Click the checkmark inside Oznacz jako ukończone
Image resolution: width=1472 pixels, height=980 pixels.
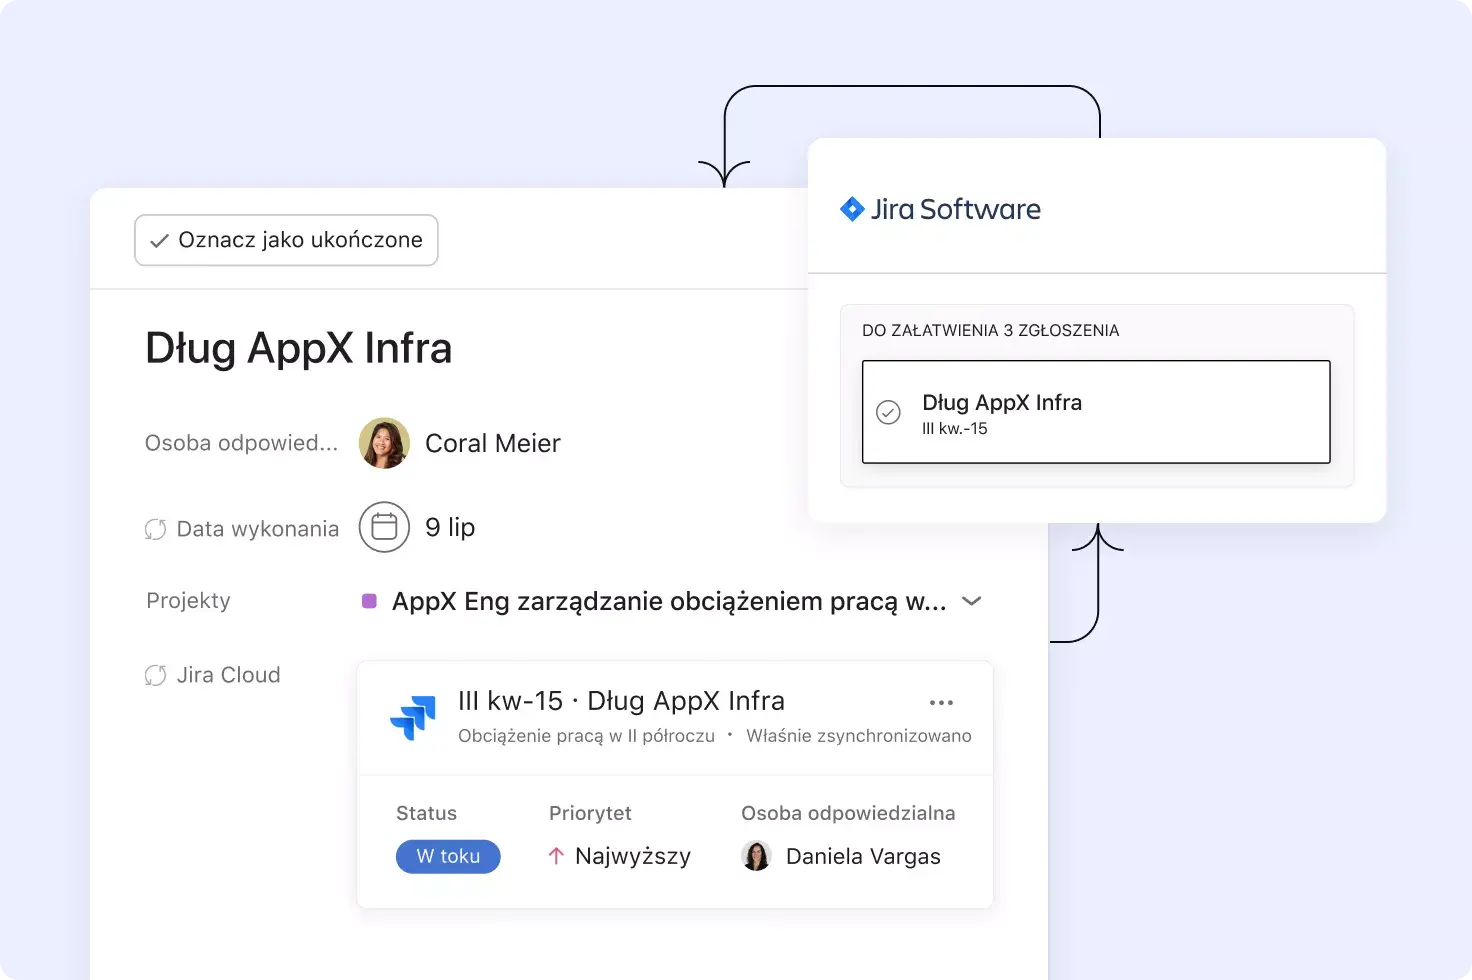159,240
